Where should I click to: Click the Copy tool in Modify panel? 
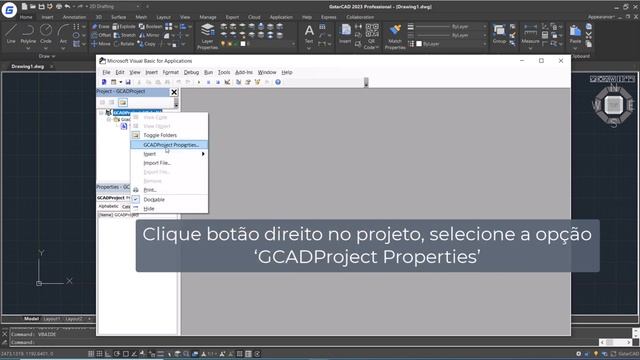pos(147,44)
